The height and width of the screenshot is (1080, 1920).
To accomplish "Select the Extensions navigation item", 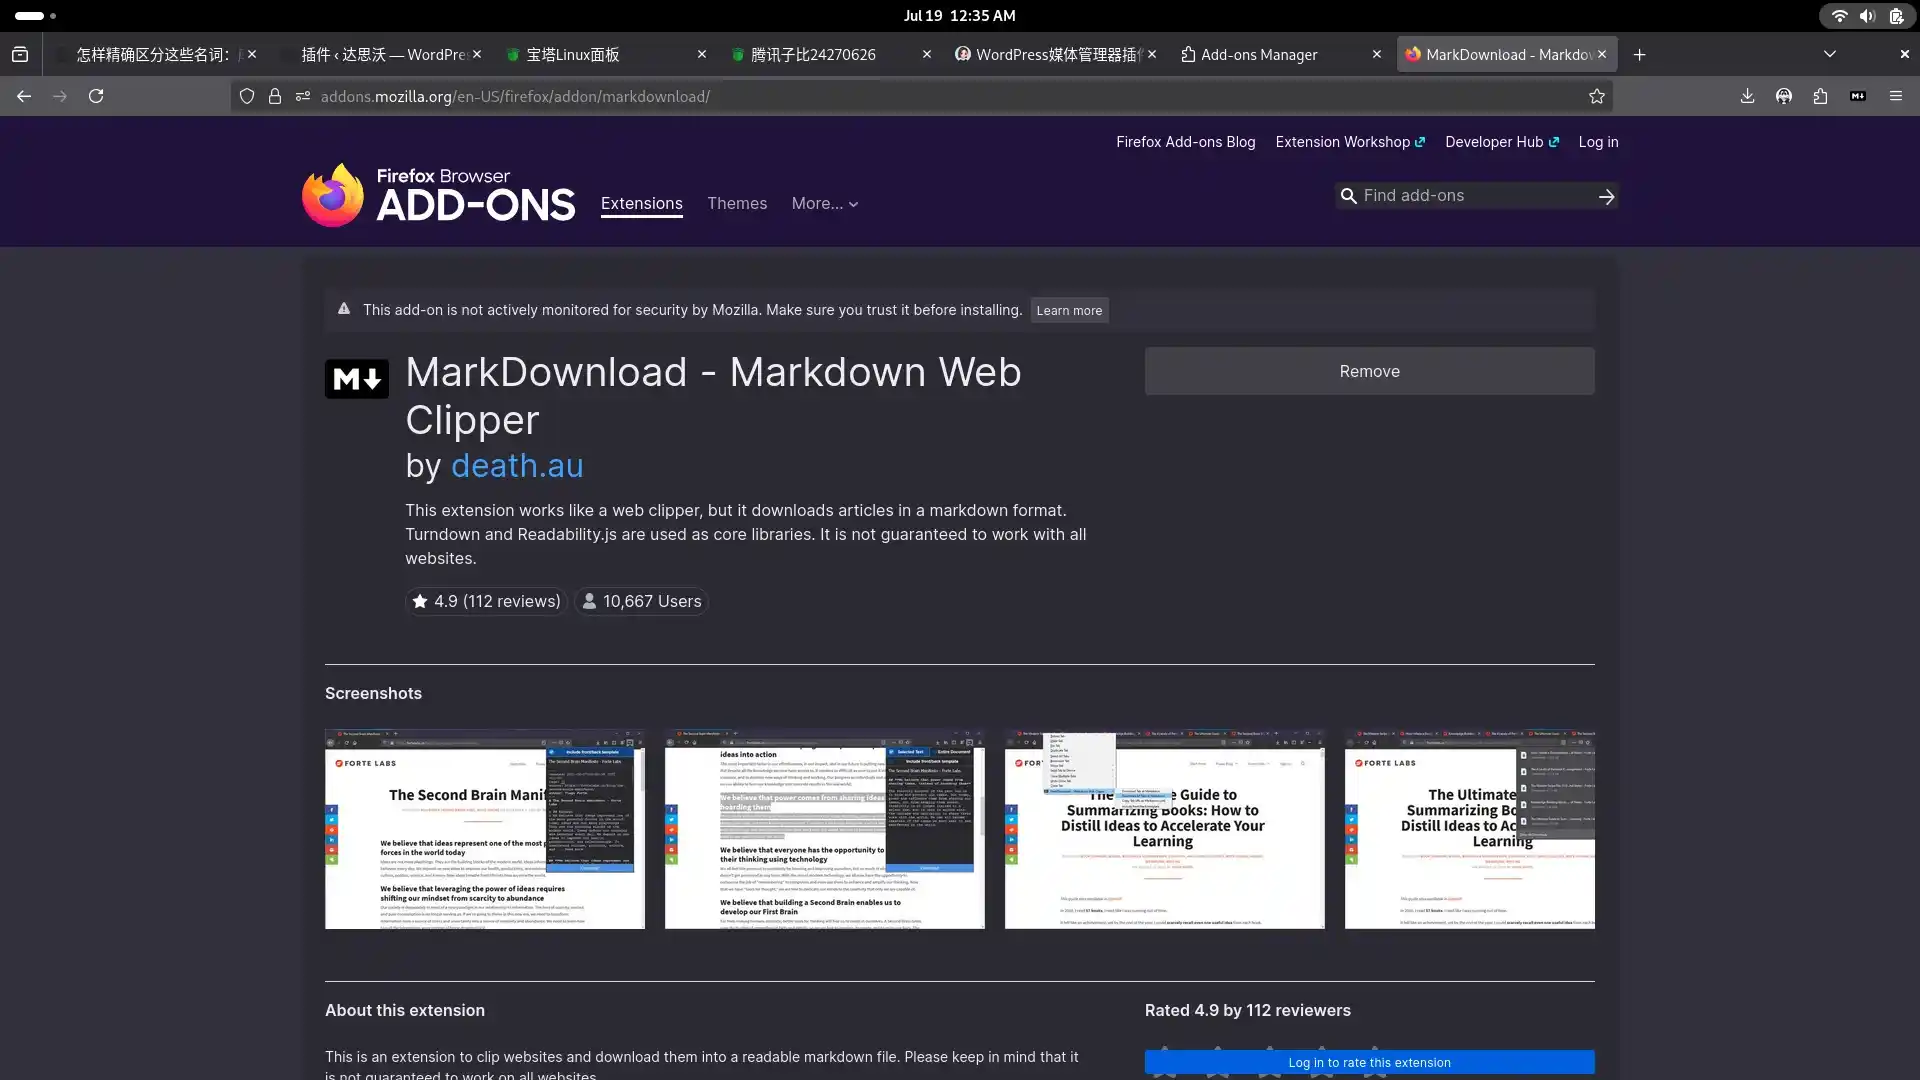I will (x=642, y=203).
